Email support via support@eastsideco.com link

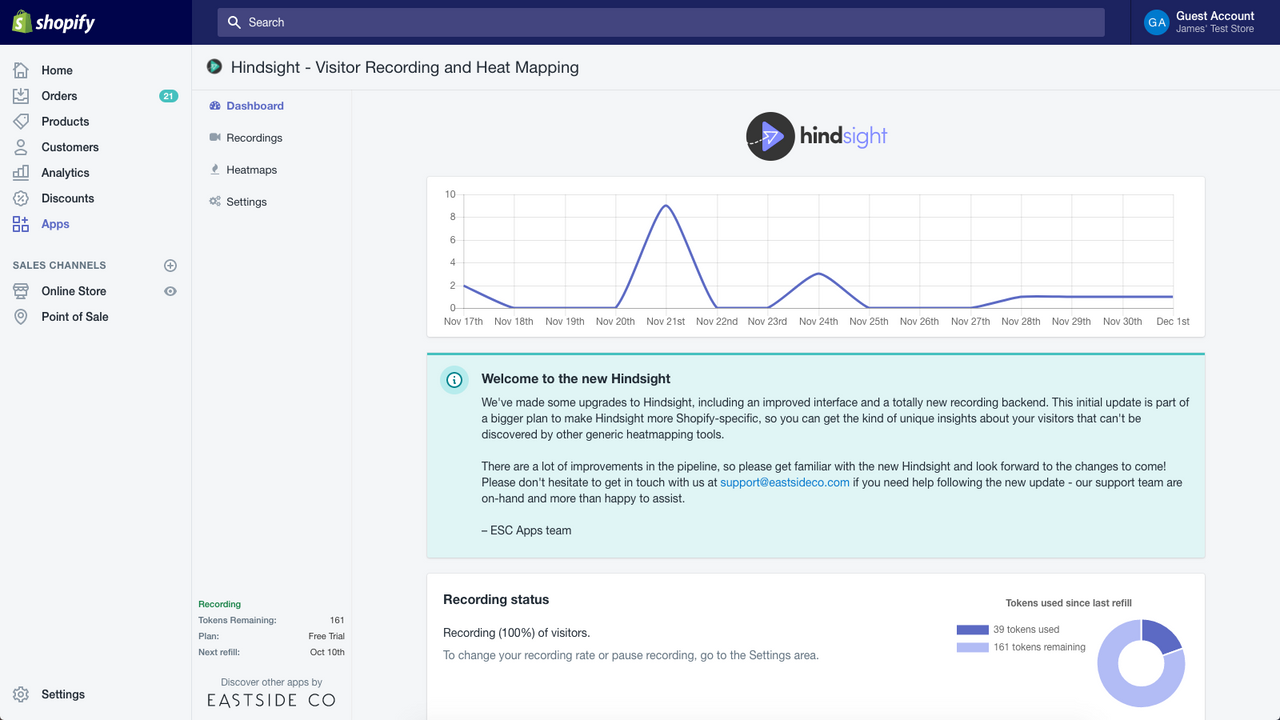point(784,481)
